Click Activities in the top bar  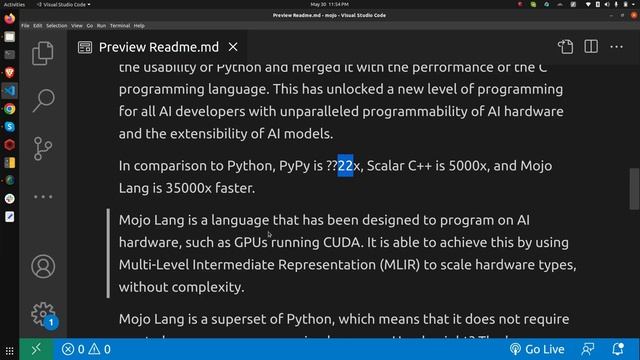click(x=14, y=4)
